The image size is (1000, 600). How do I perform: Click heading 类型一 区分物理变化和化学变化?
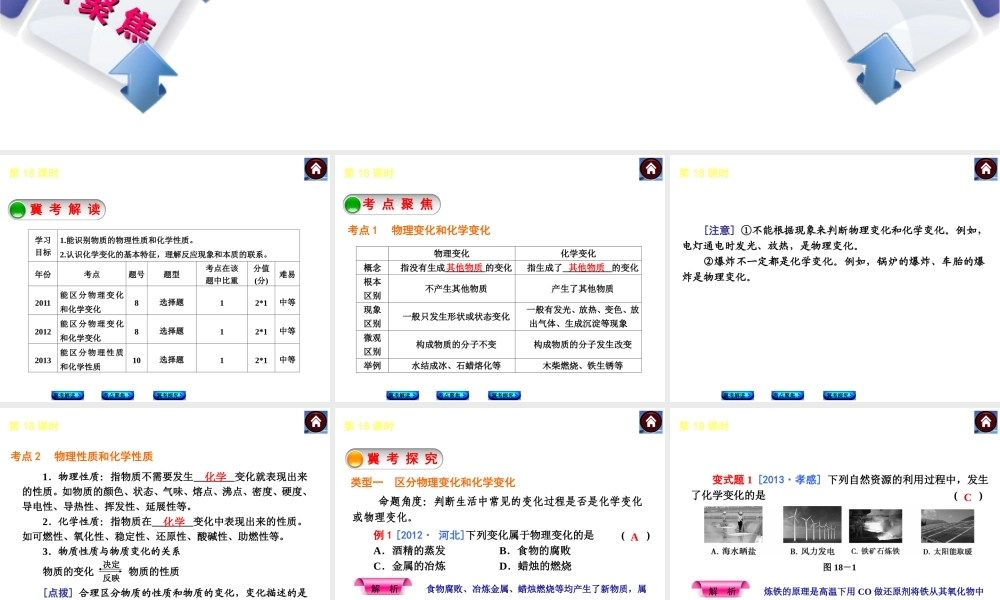433,482
